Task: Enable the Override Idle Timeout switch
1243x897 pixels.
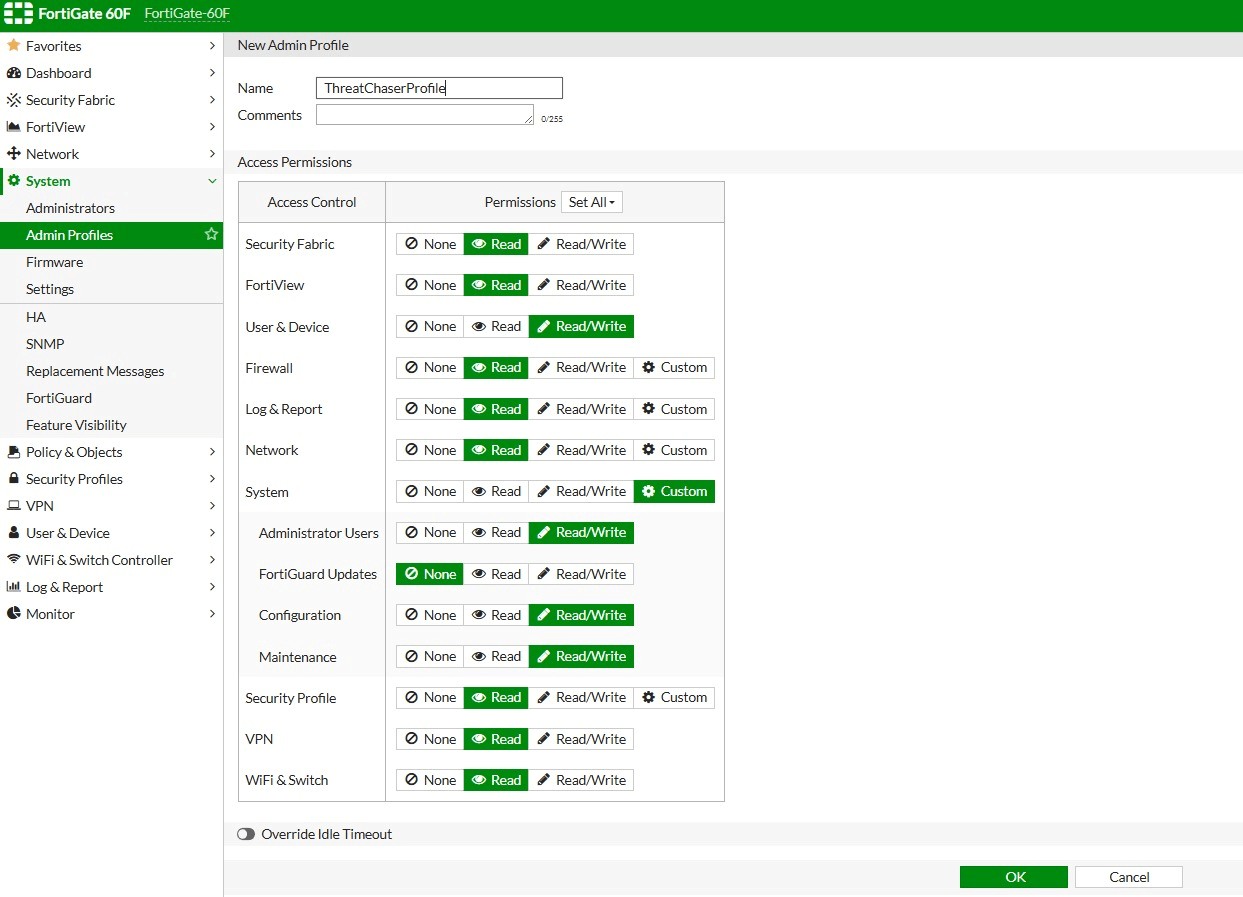Action: point(246,834)
